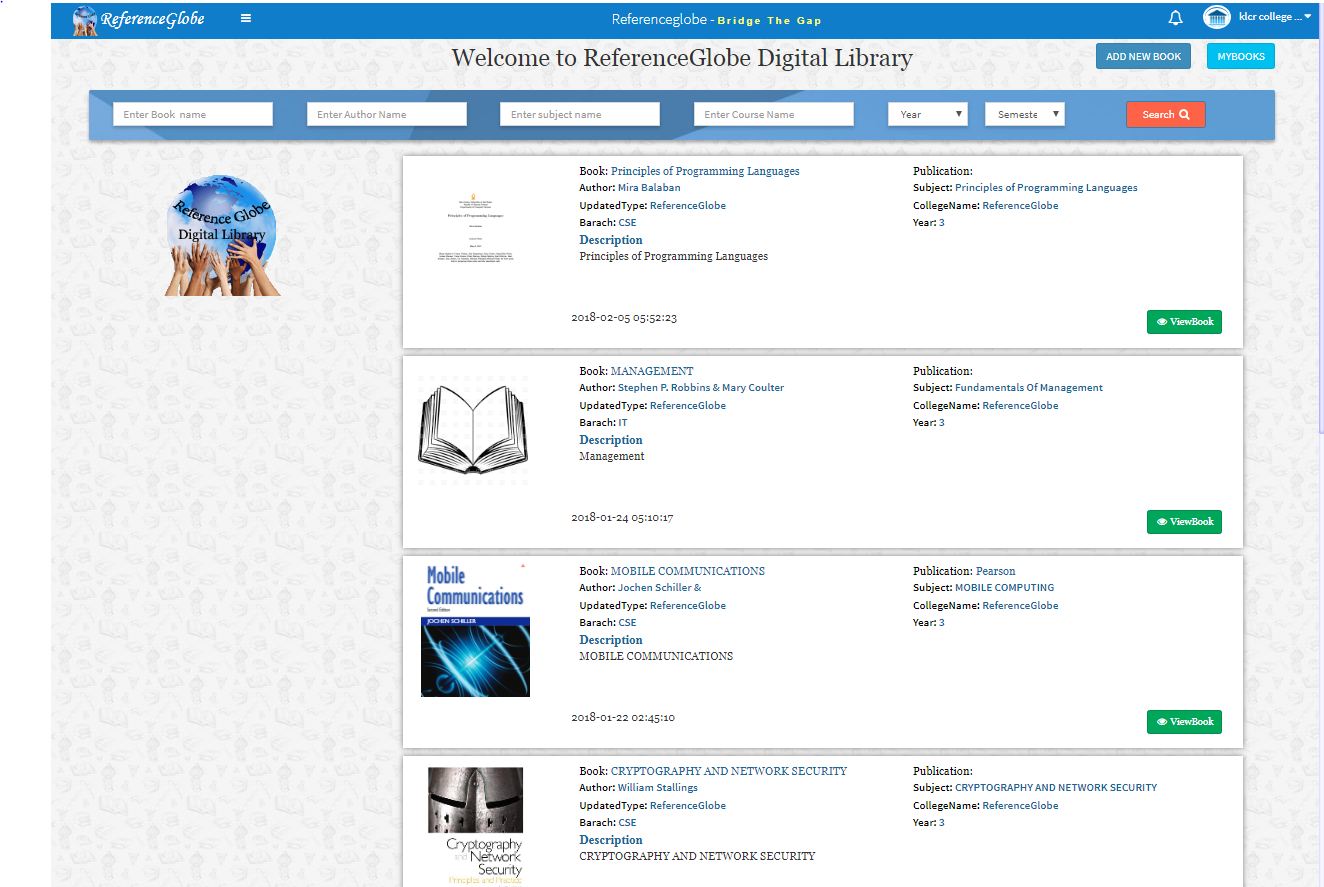
Task: Open MYBOOKS
Action: (1240, 56)
